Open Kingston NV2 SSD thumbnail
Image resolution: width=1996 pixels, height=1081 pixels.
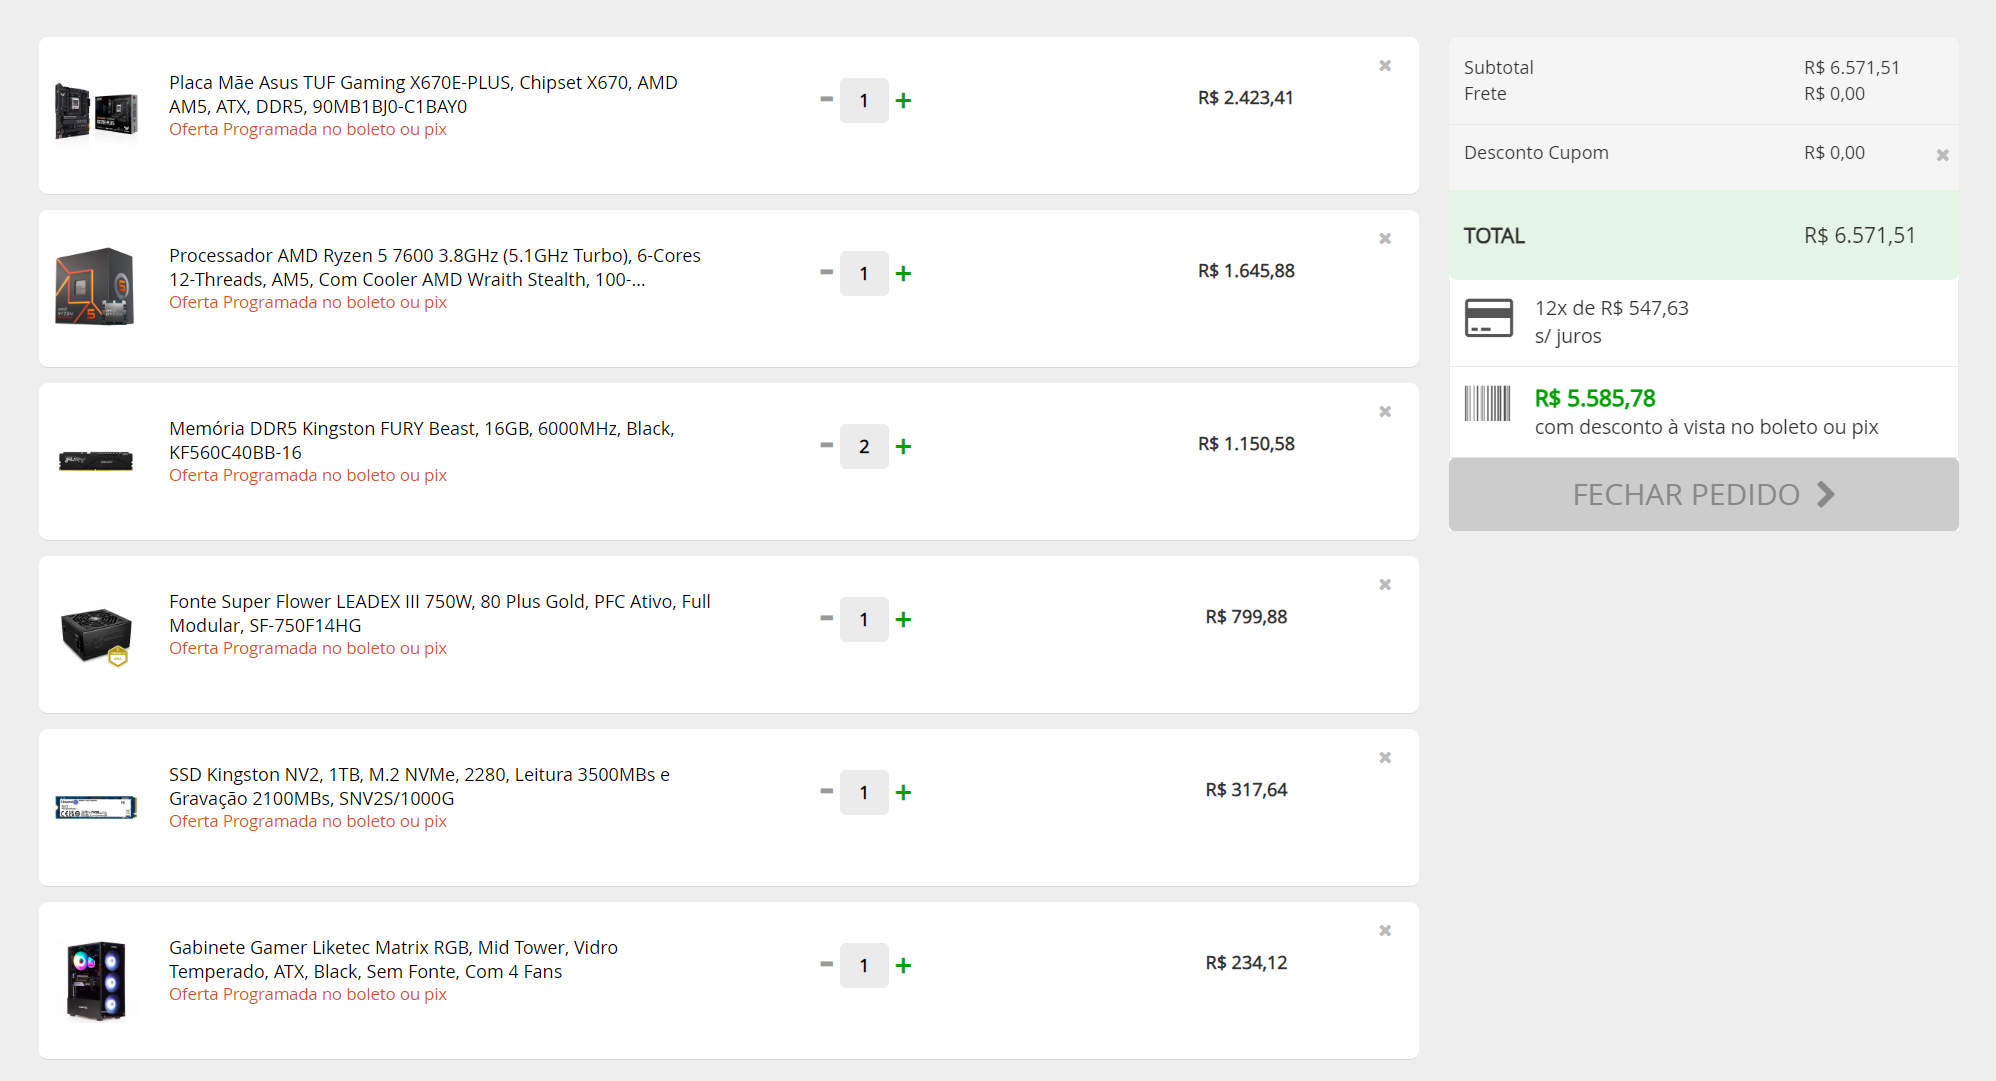point(96,808)
